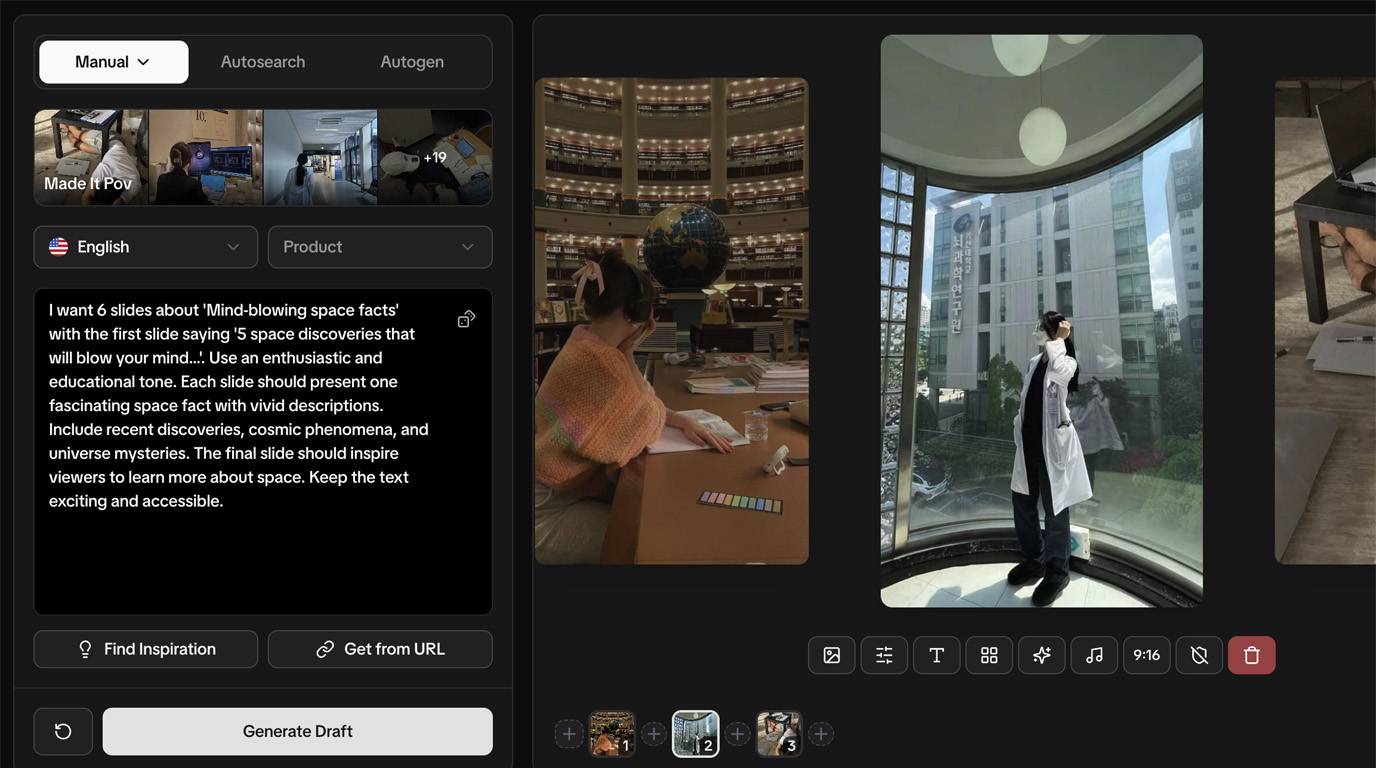This screenshot has width=1376, height=768.
Task: Expand the Manual mode dropdown
Action: point(113,62)
